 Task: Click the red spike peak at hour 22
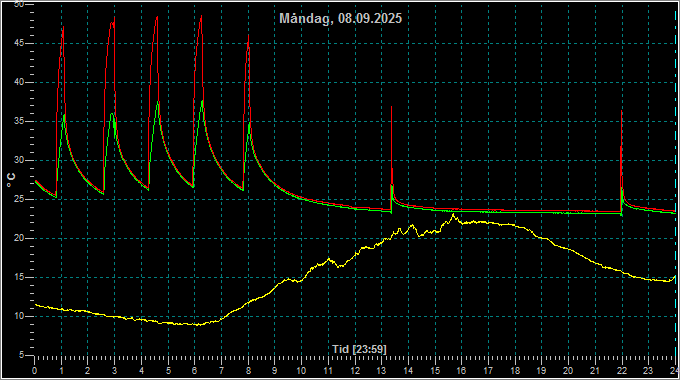coord(621,111)
